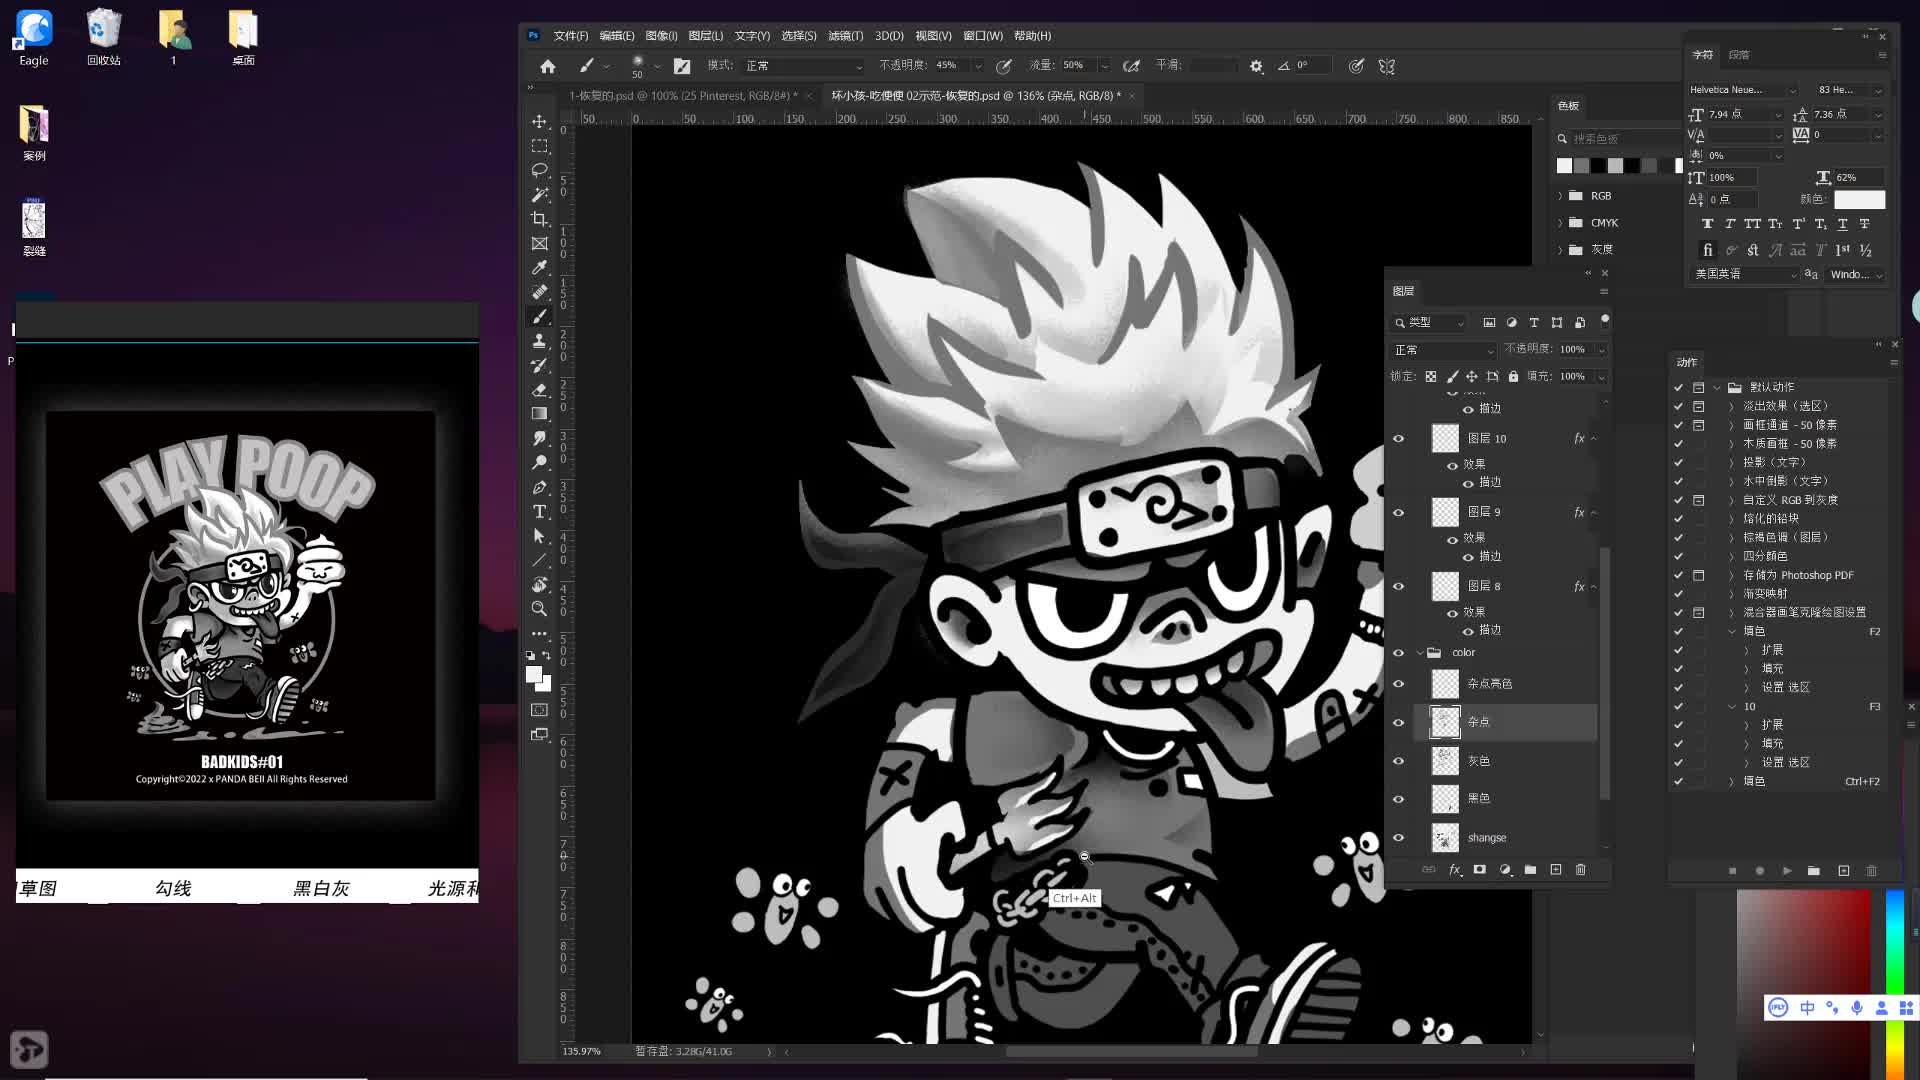Select the Horizontal Type tool
Viewport: 1920px width, 1080px height.
[x=539, y=512]
